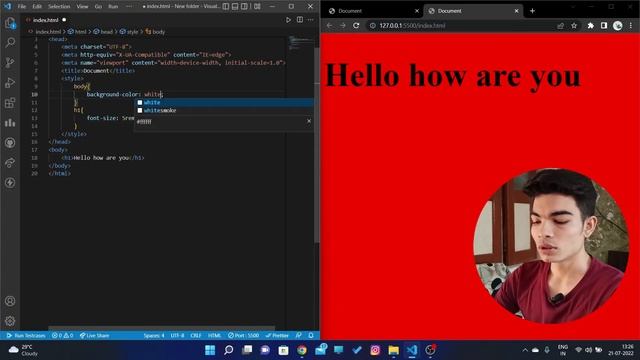Open Run and Debug view

click(10, 82)
